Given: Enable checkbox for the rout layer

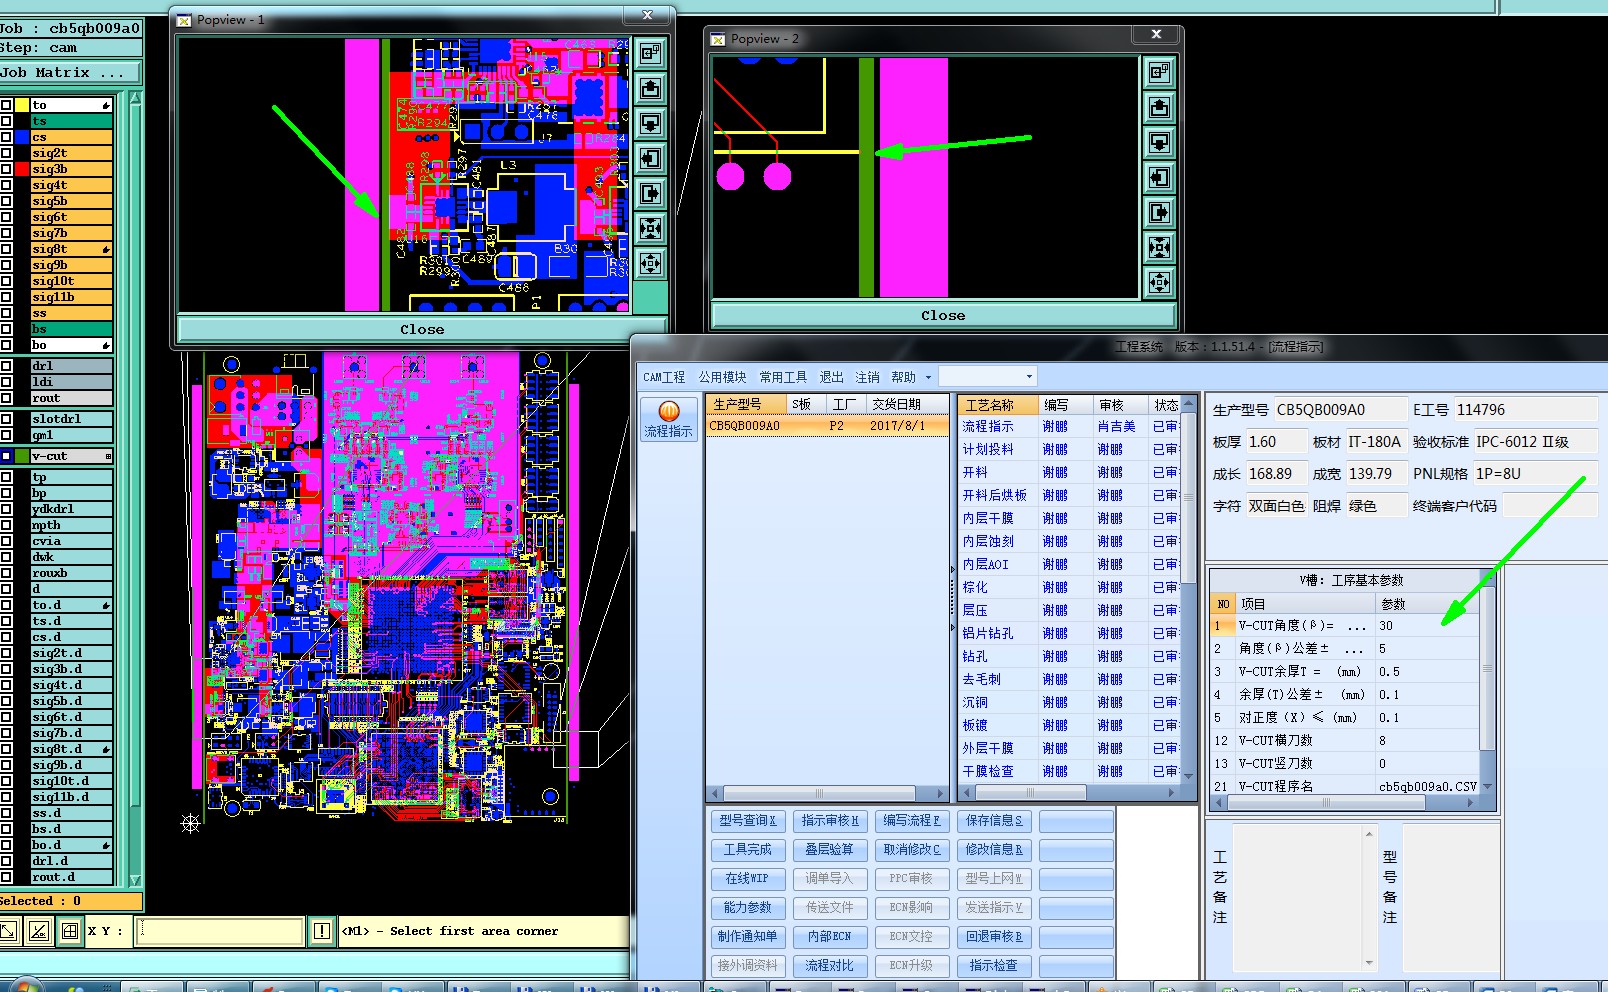Looking at the screenshot, I should [x=6, y=398].
